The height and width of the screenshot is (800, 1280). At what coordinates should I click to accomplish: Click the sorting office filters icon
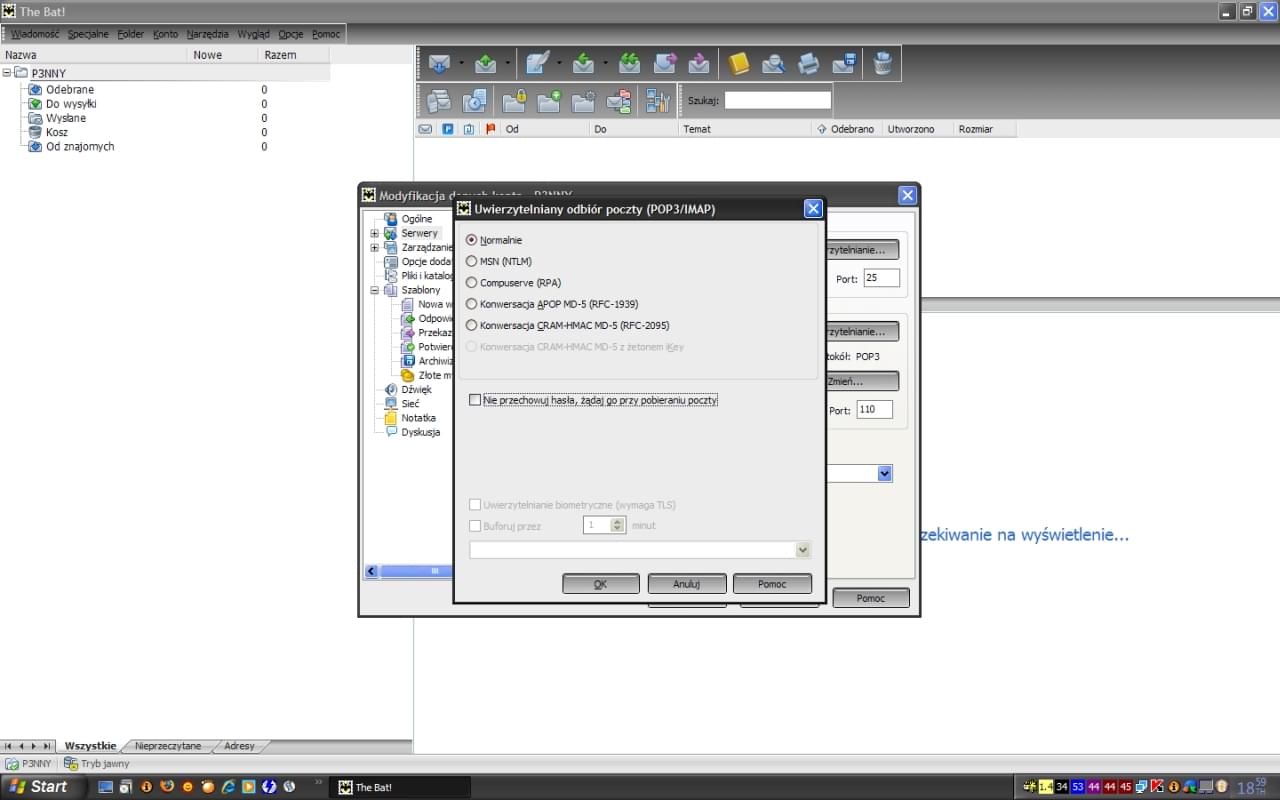[619, 100]
